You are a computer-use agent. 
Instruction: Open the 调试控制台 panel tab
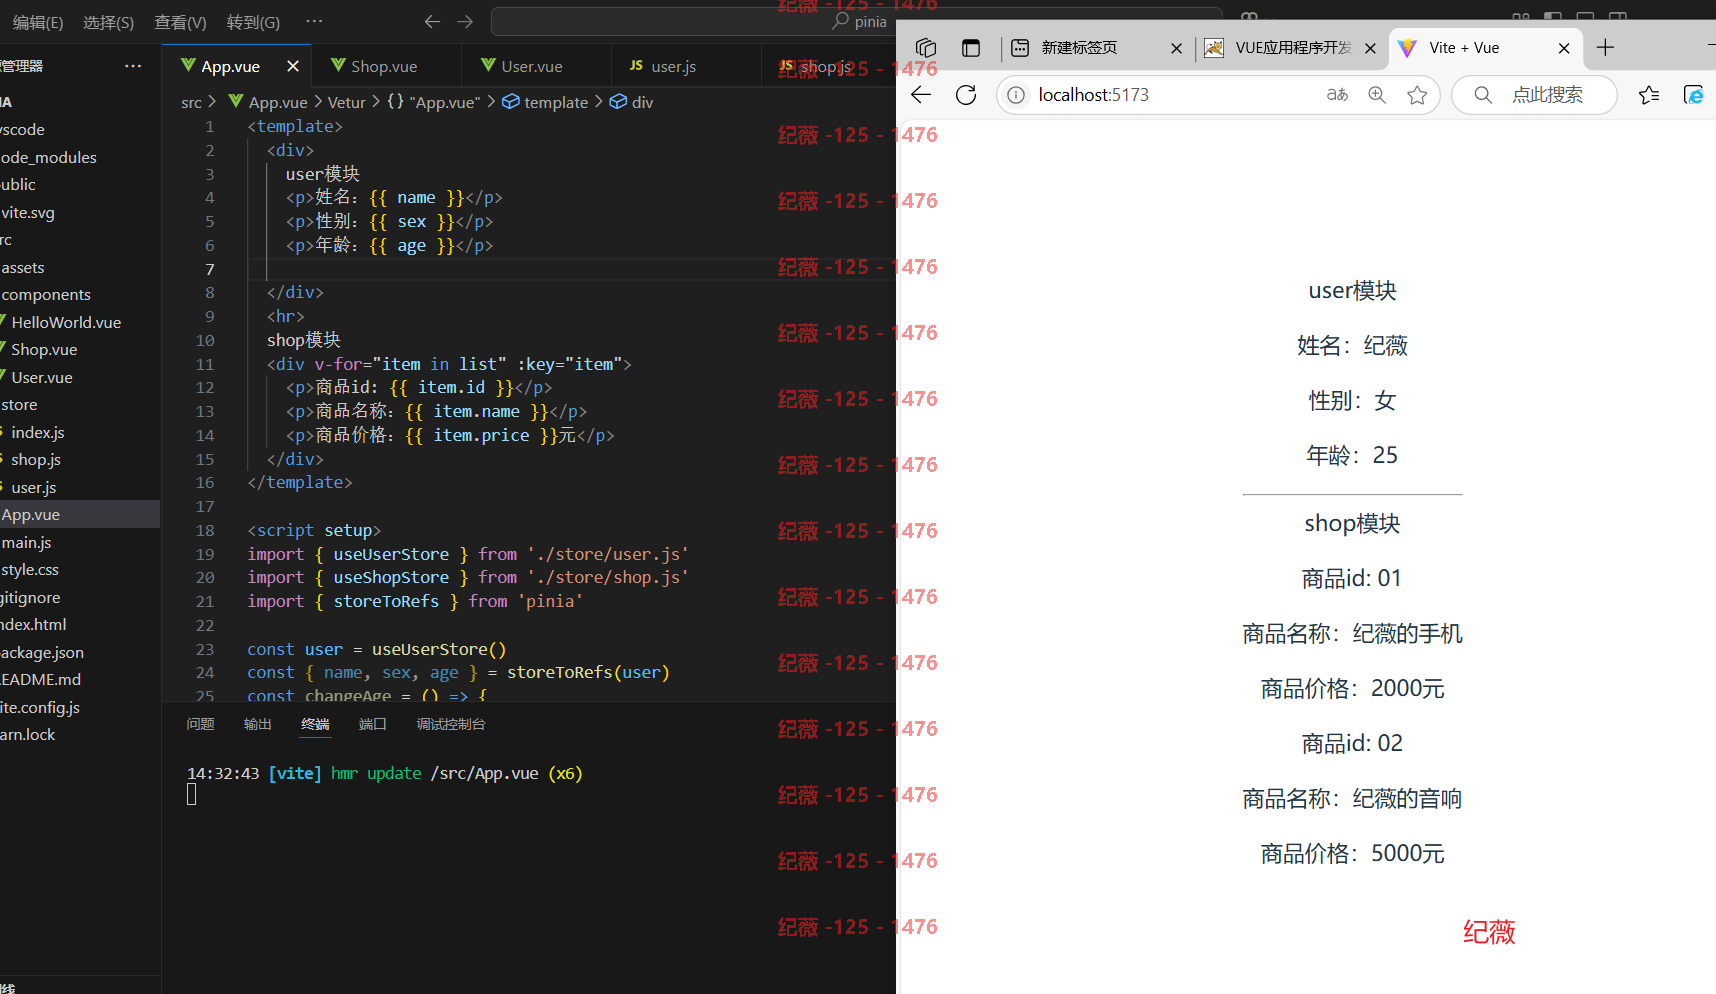pyautogui.click(x=451, y=724)
